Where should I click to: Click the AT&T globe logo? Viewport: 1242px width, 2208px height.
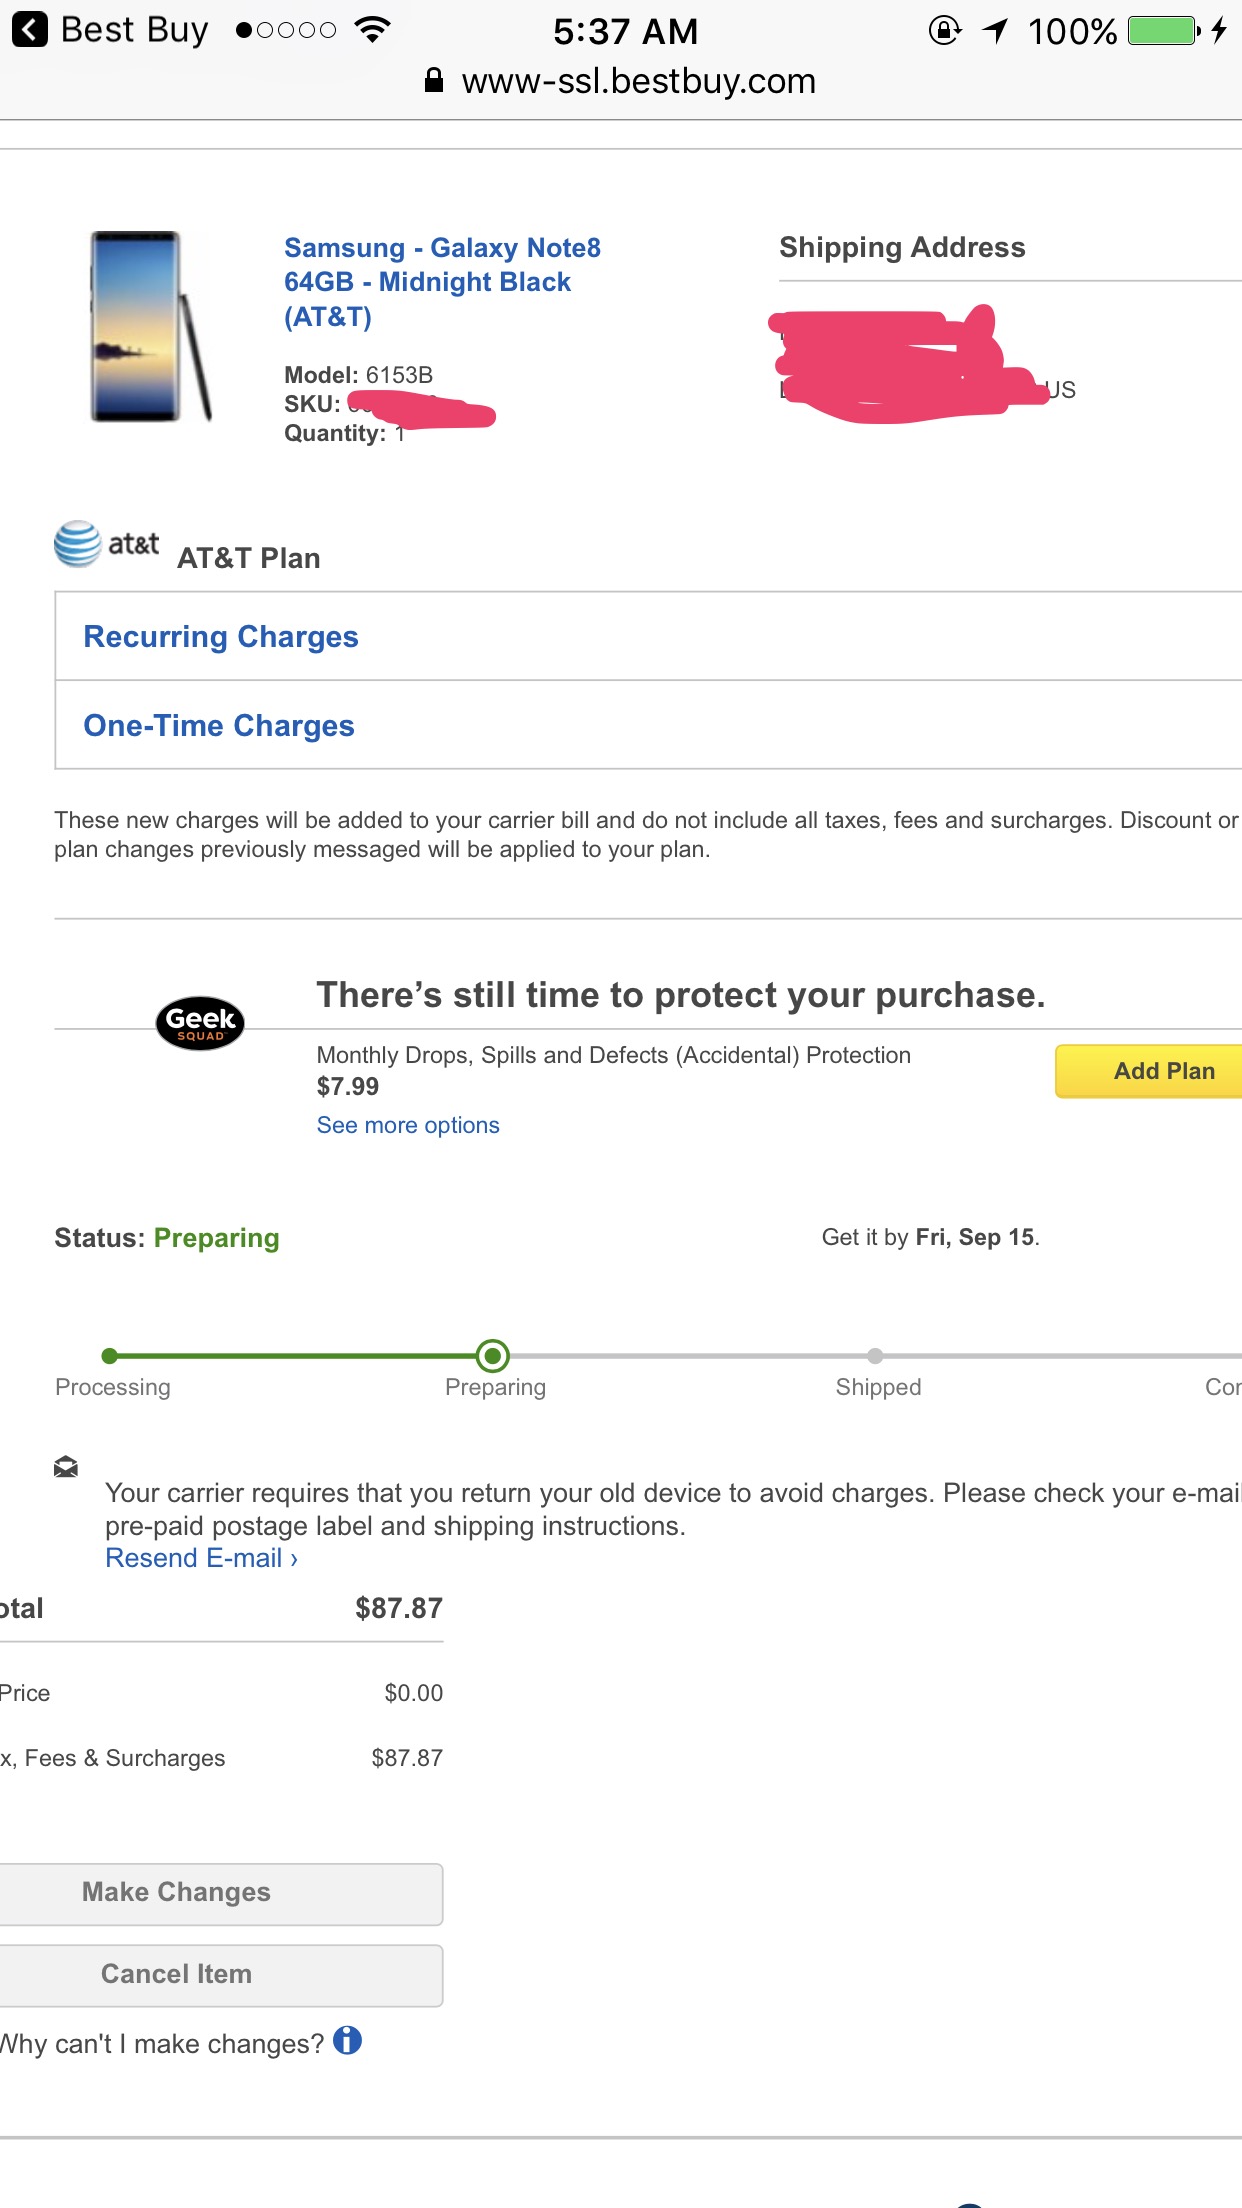[77, 543]
